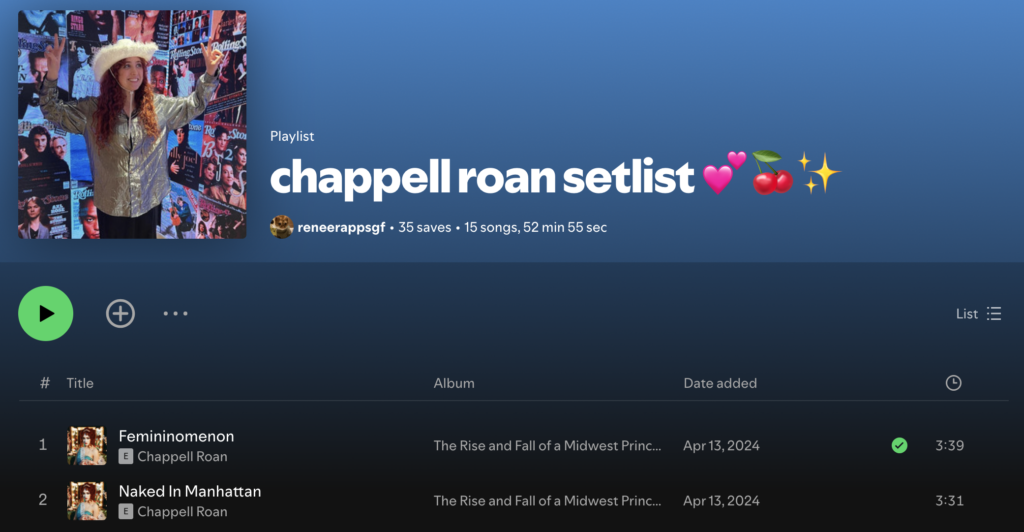Viewport: 1024px width, 532px height.
Task: Click the Femininomenon album art thumbnail
Action: (87, 446)
